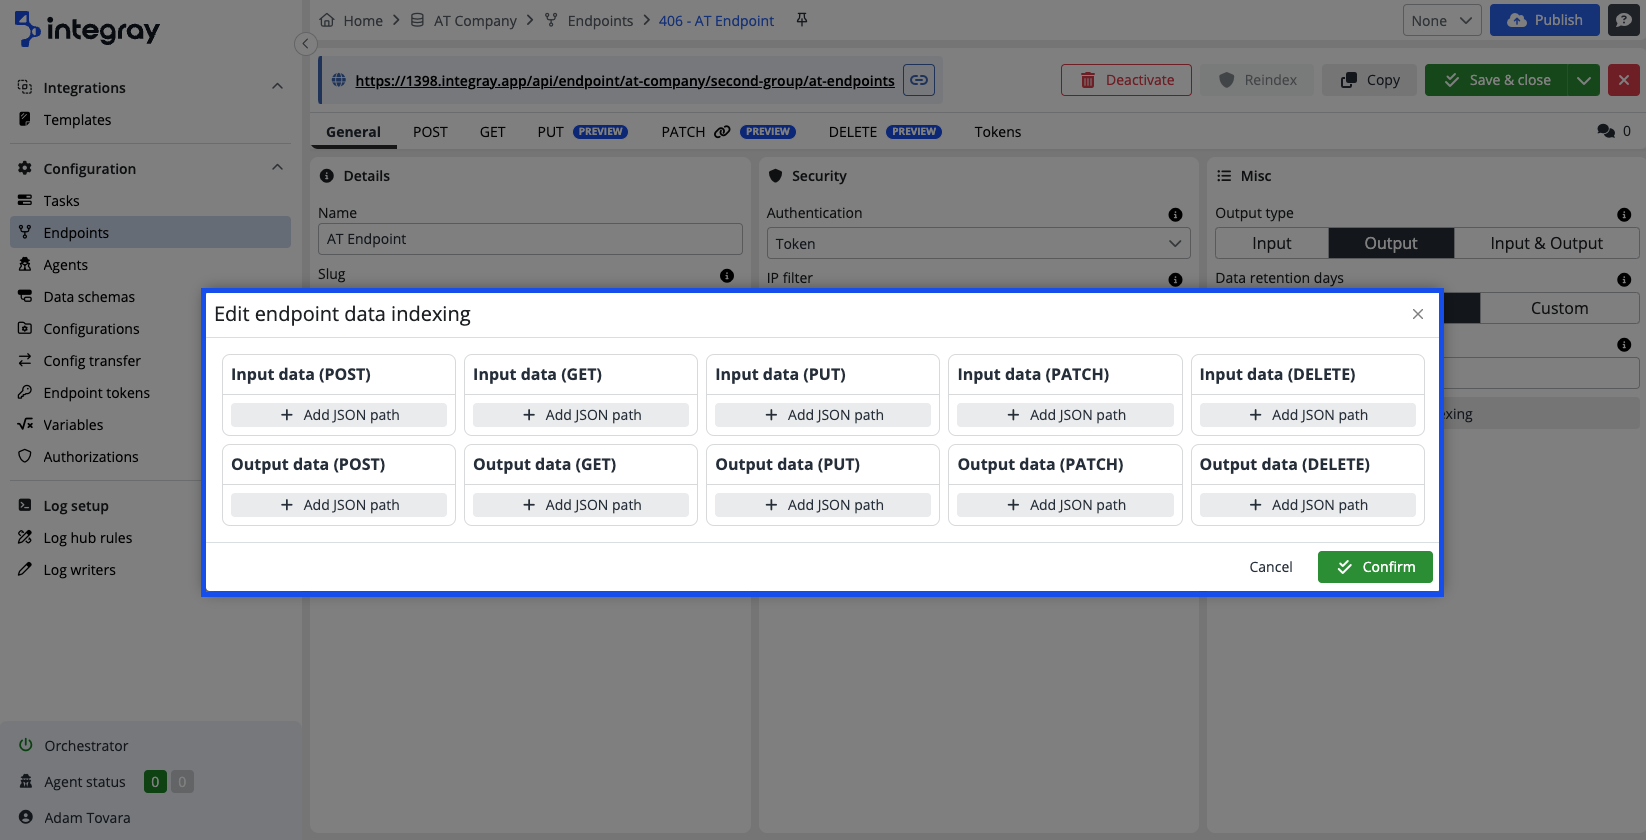The height and width of the screenshot is (840, 1646).
Task: Click the pin icon next to breadcrumb
Action: click(802, 20)
